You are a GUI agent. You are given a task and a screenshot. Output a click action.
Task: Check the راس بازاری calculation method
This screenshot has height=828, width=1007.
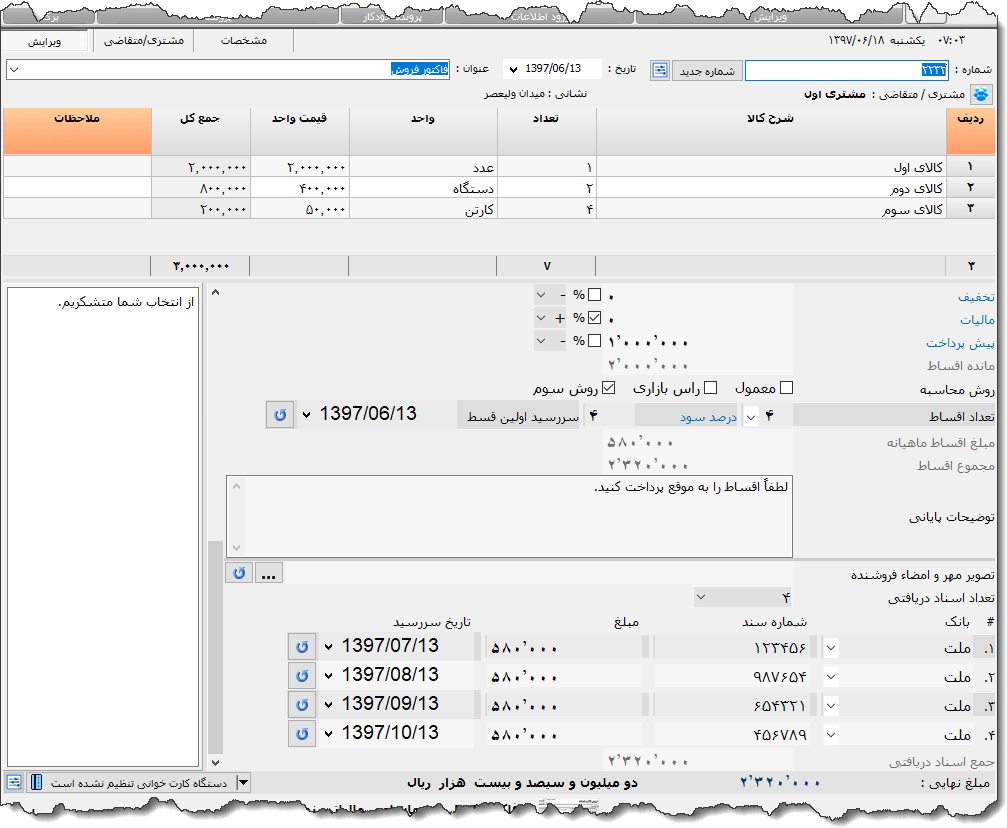(710, 388)
